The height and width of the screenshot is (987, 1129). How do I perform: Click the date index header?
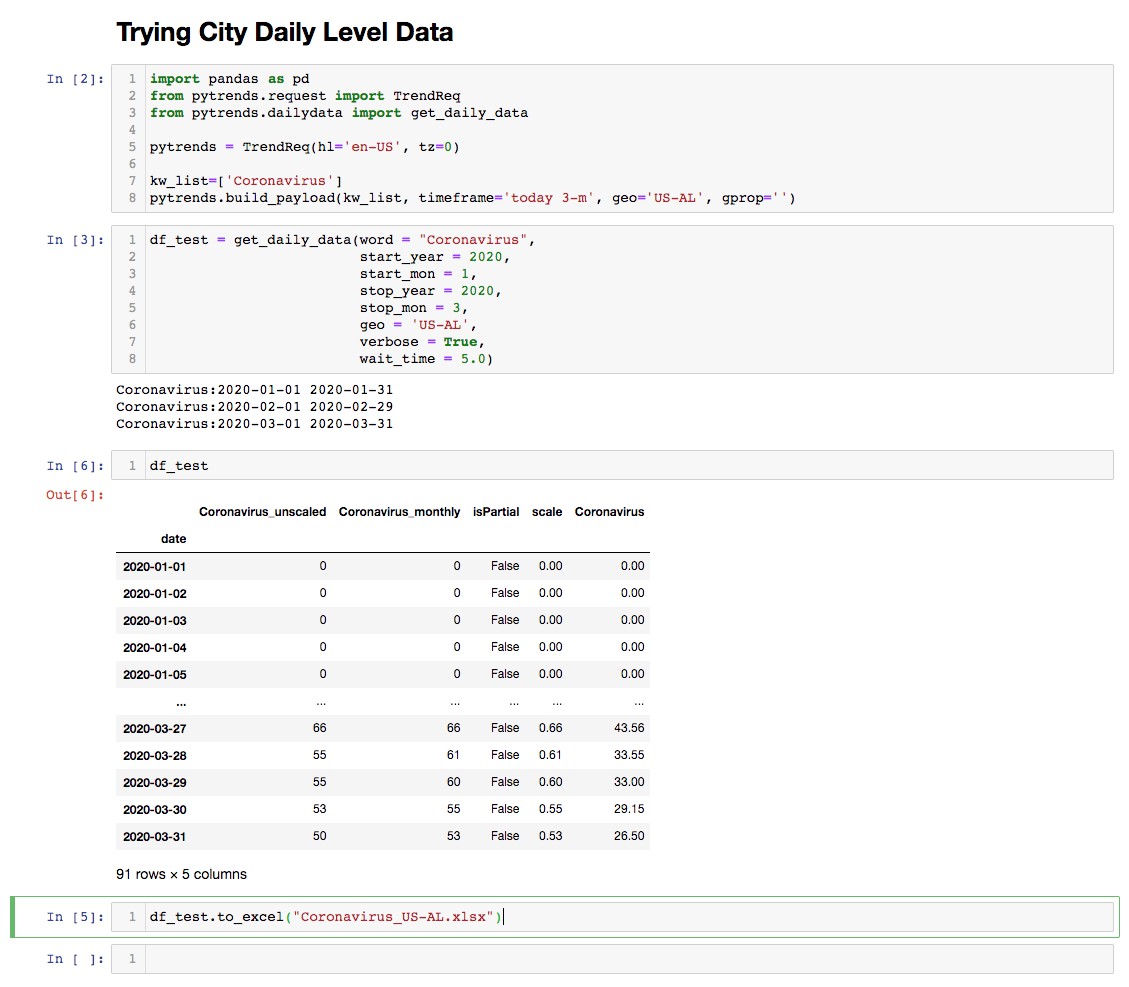174,539
